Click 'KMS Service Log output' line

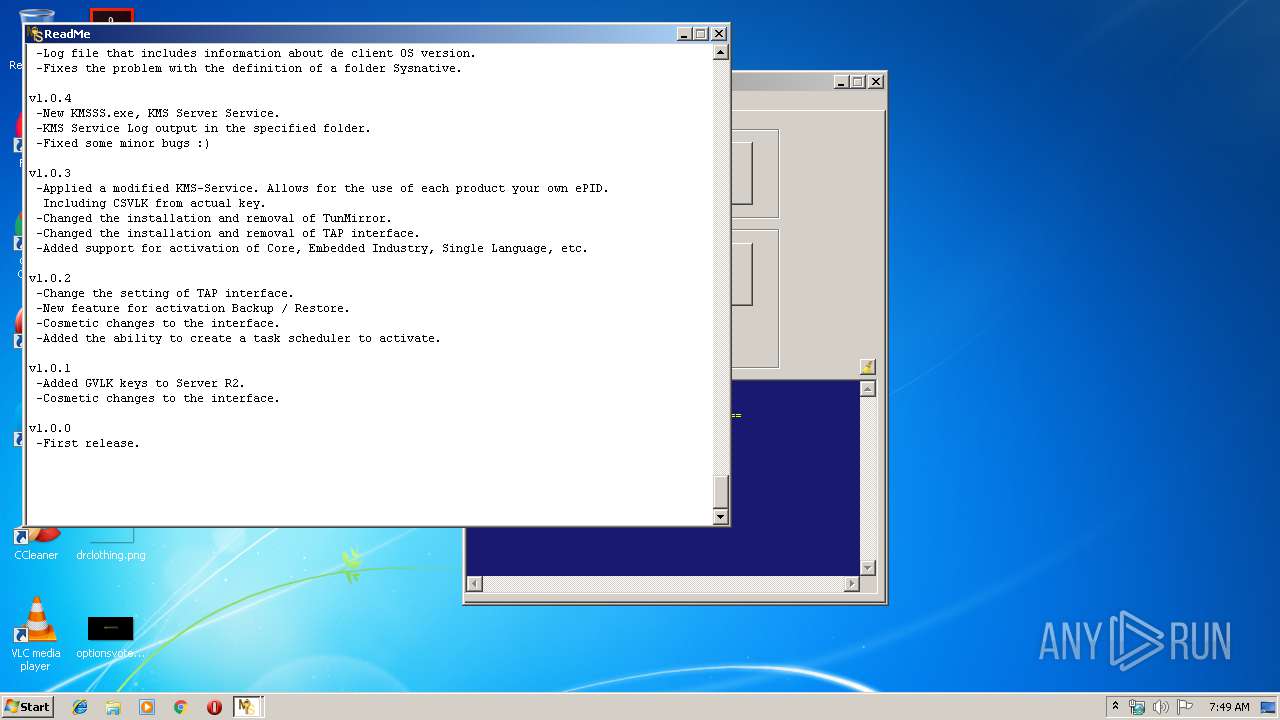click(203, 128)
